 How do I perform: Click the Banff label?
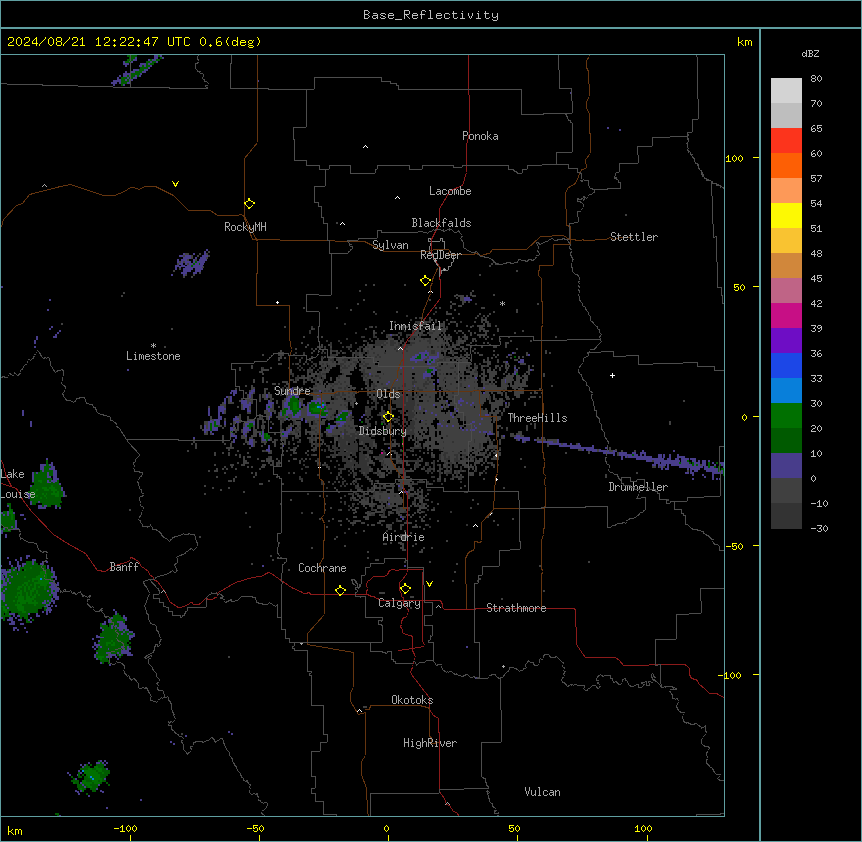click(x=124, y=567)
